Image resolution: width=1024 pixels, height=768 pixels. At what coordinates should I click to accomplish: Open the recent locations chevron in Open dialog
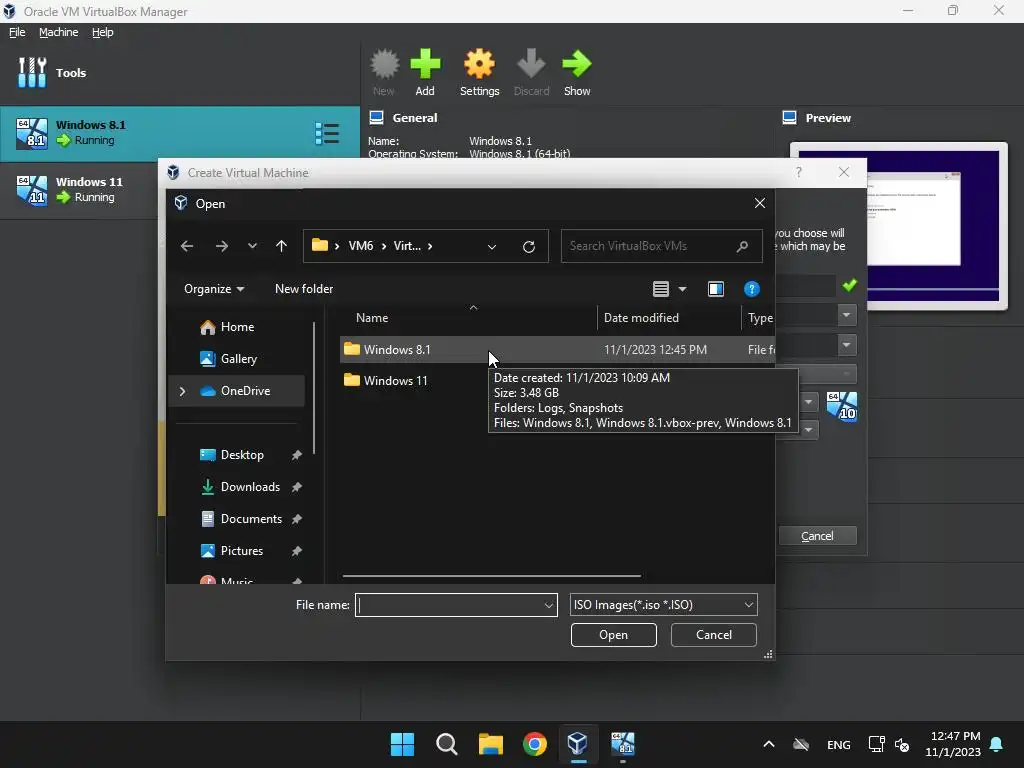click(252, 246)
